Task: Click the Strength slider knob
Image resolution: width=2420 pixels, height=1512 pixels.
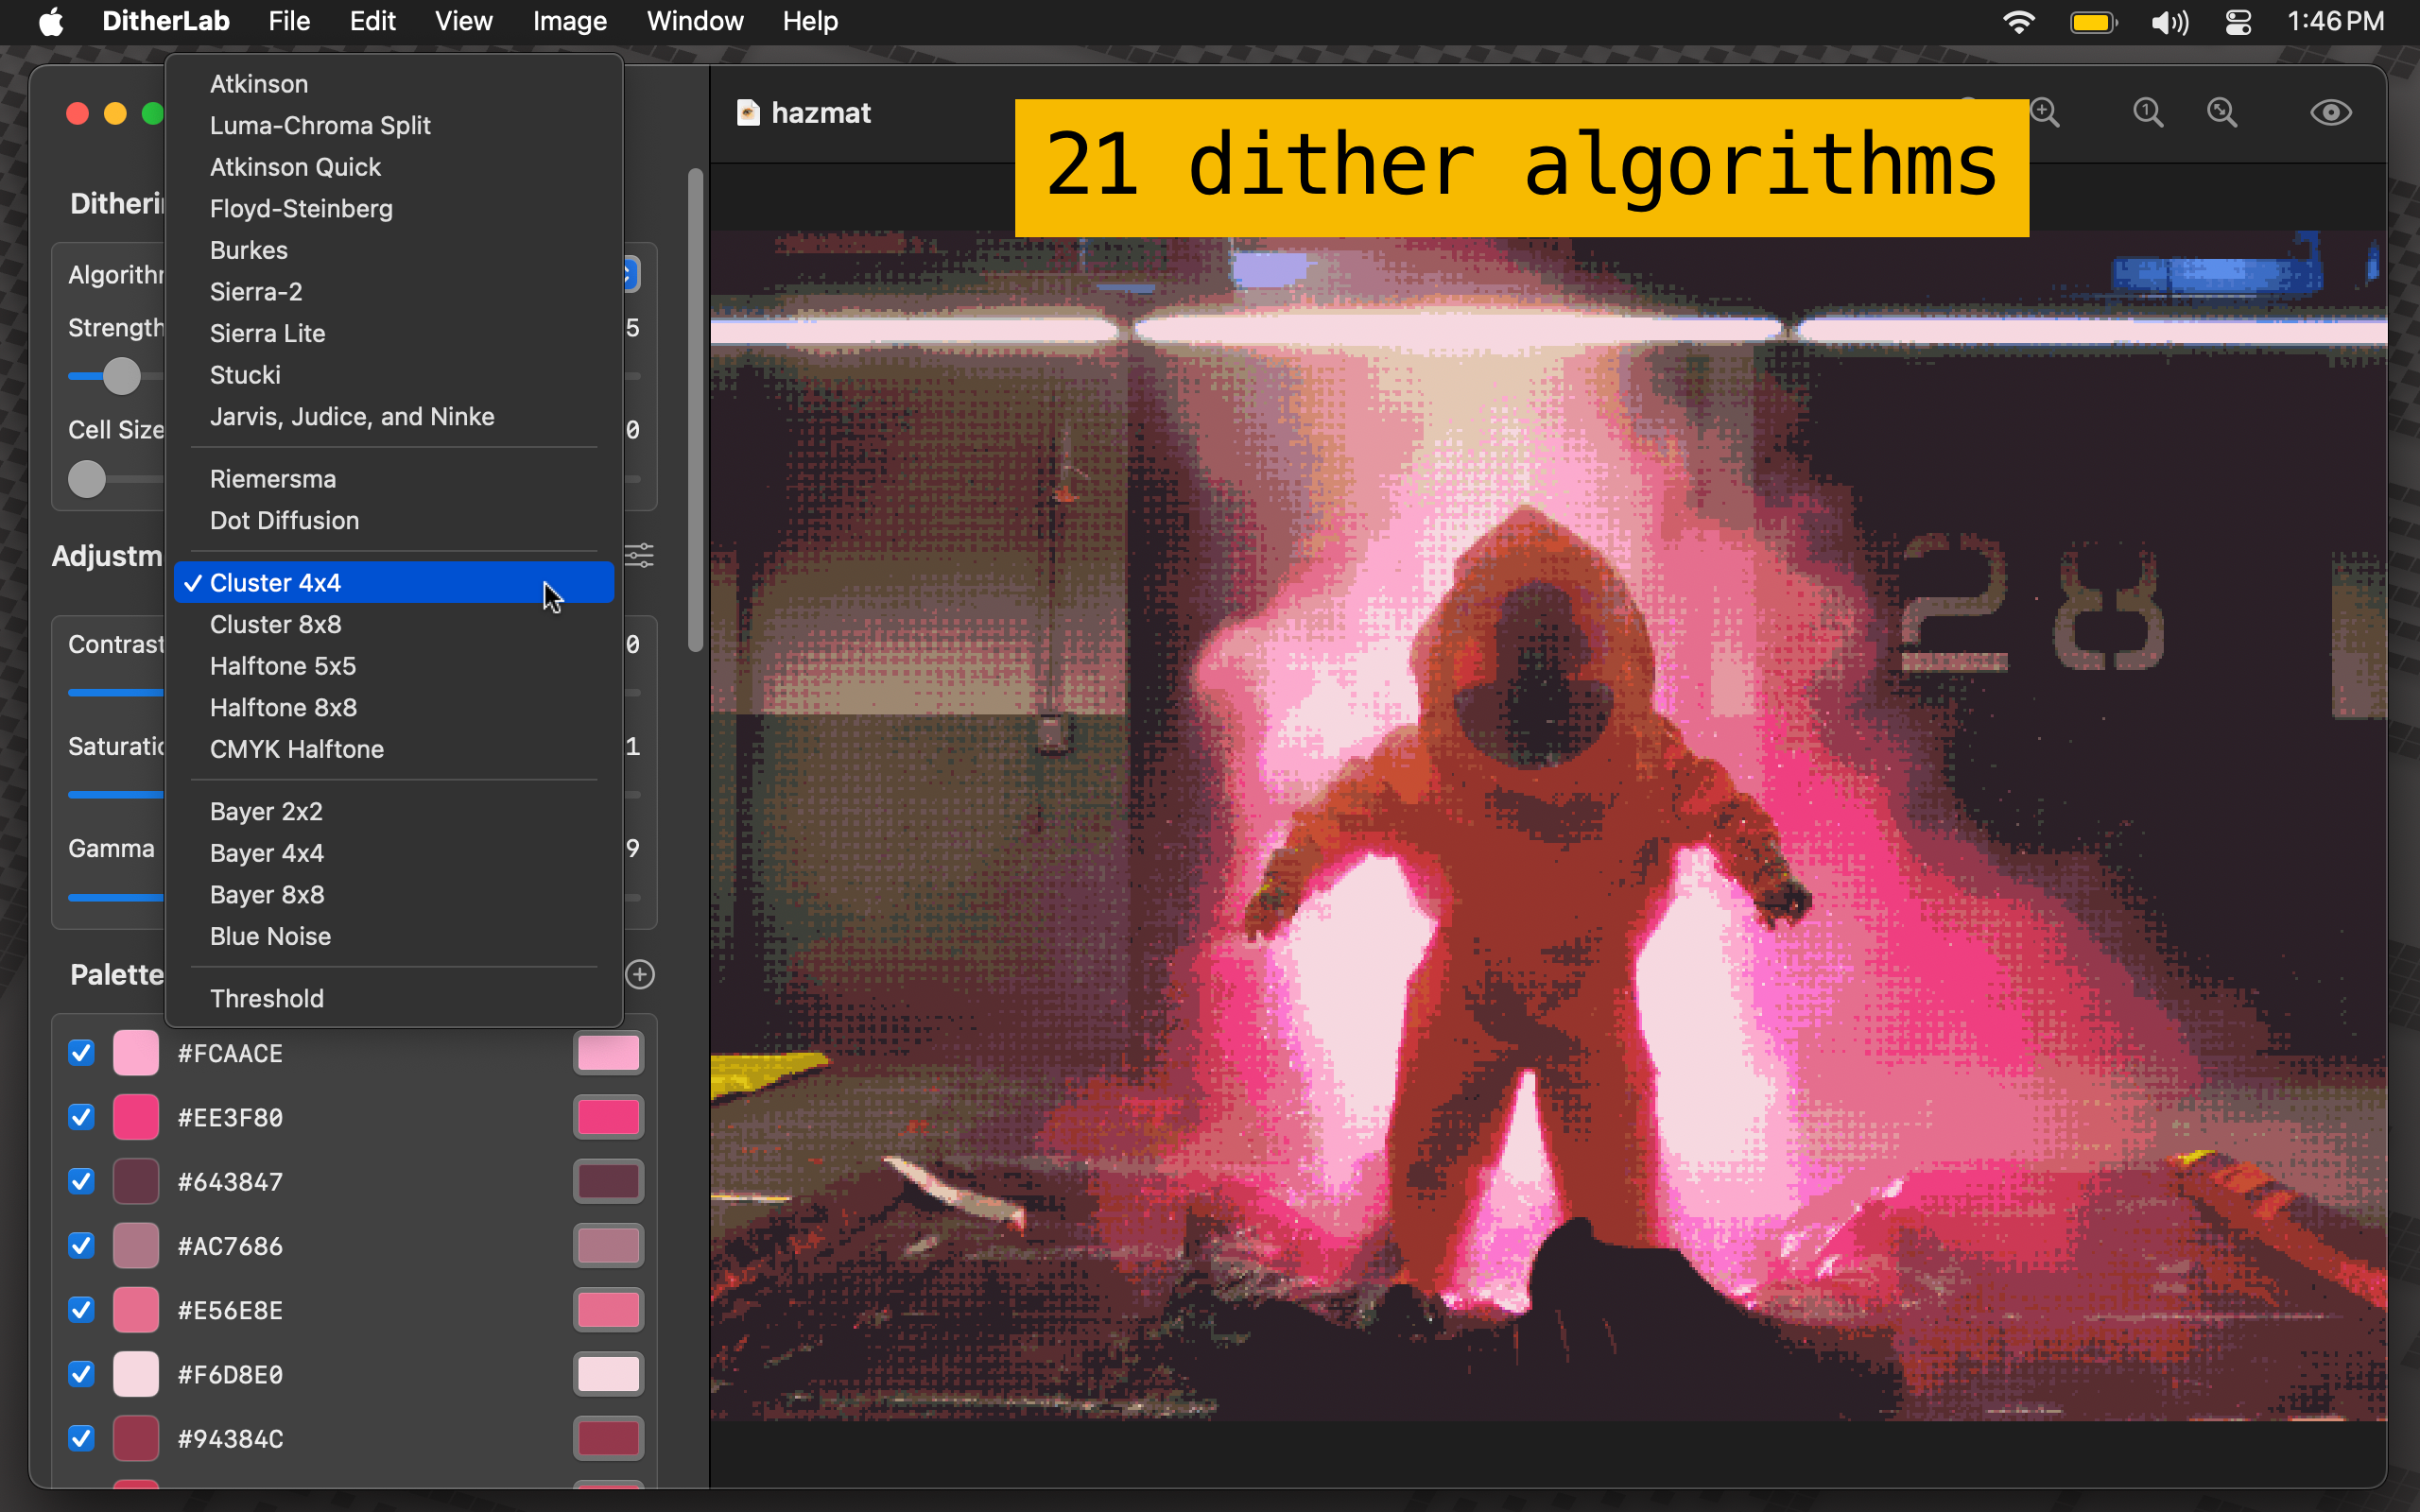Action: [122, 376]
